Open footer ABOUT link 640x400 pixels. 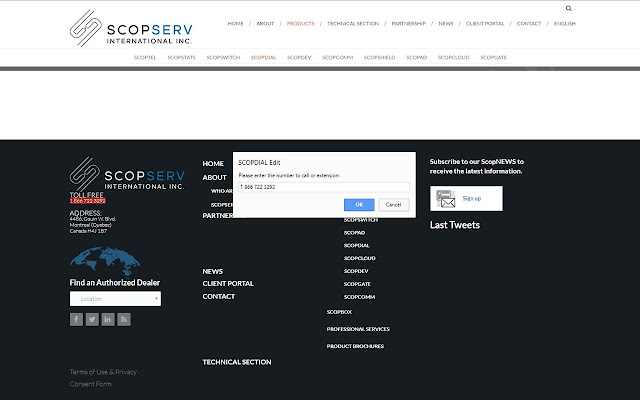[x=214, y=178]
